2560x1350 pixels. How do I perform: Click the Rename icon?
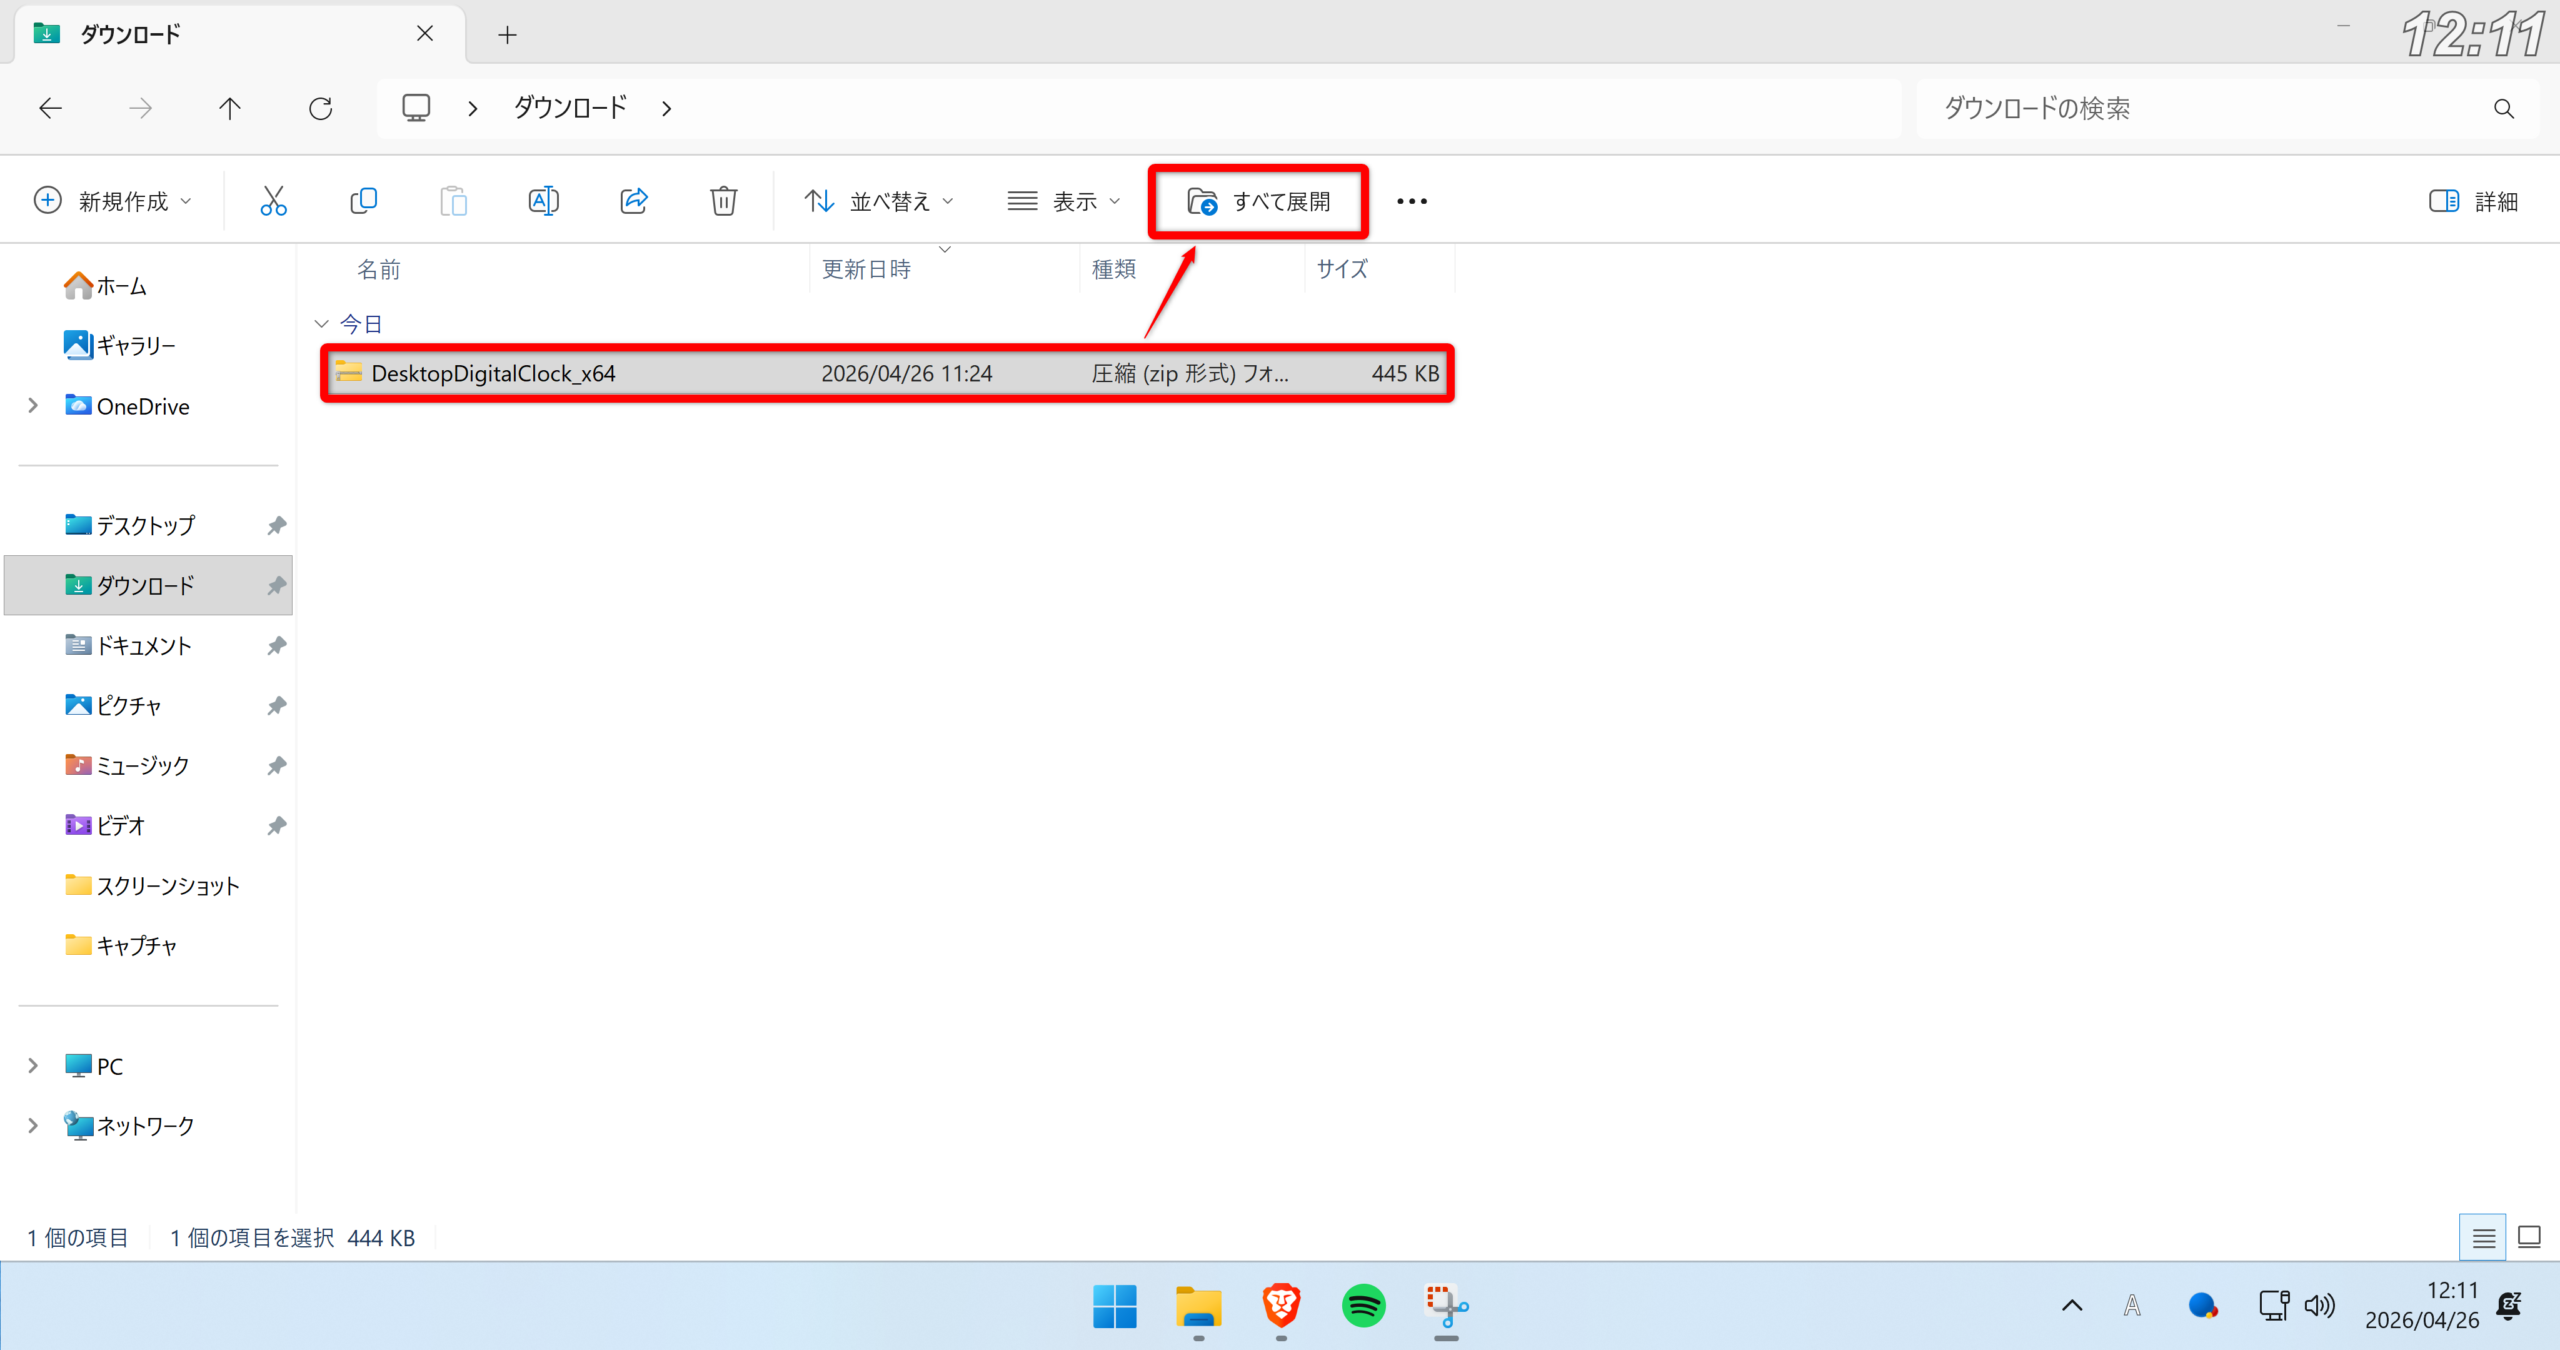tap(543, 201)
